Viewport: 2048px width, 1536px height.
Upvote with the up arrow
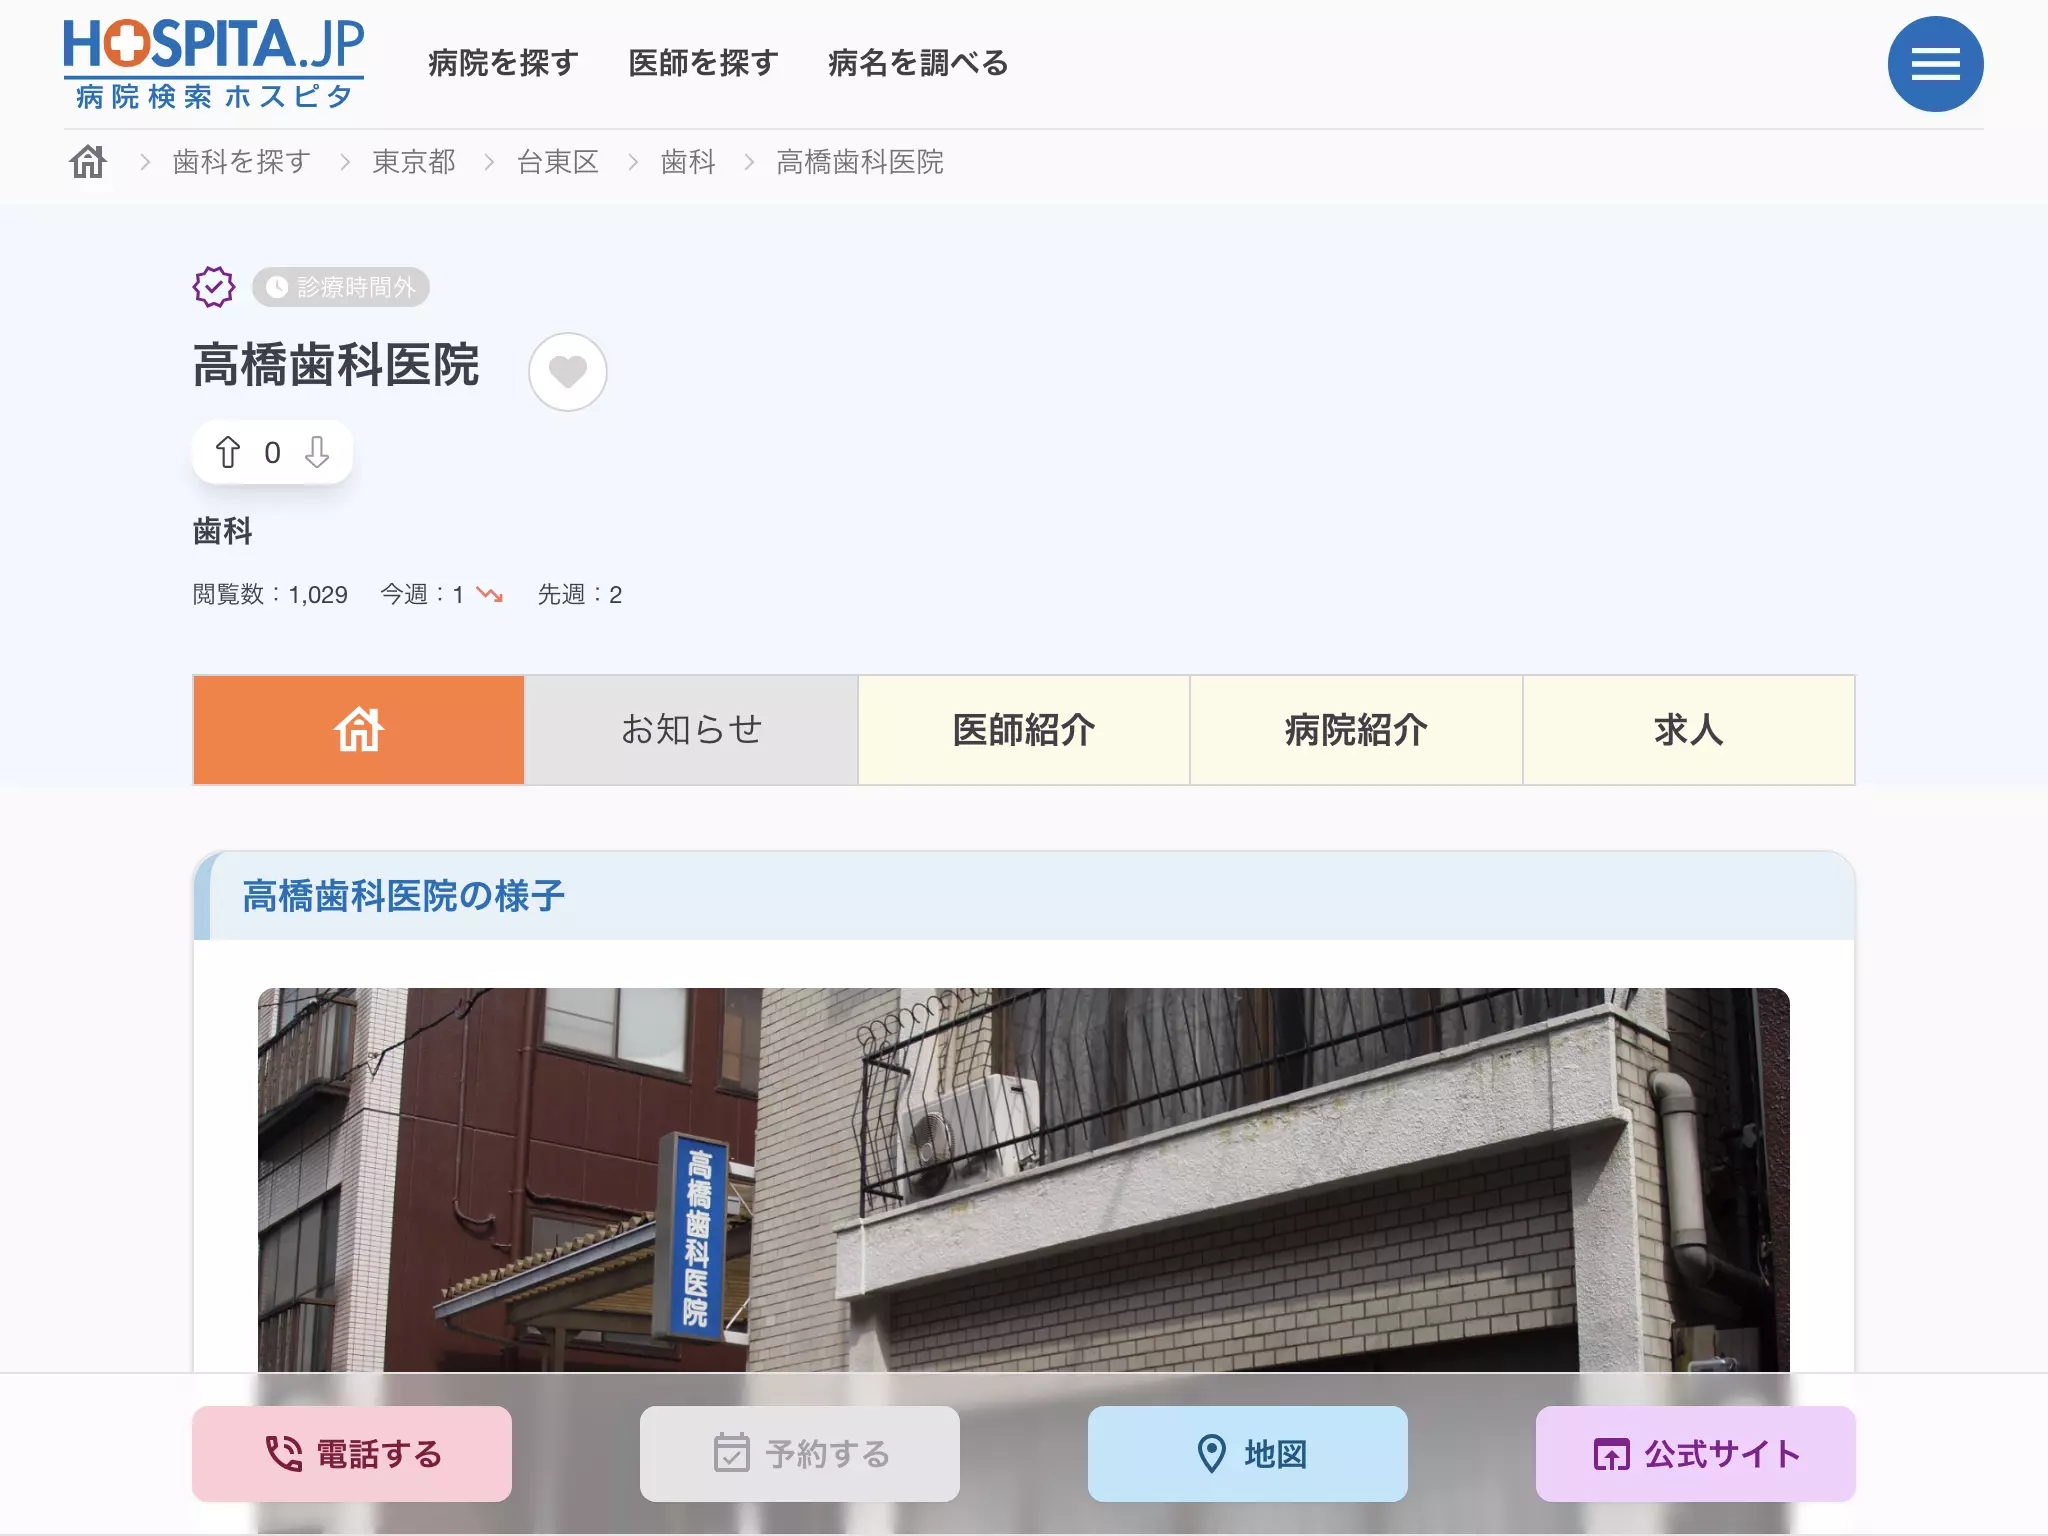click(x=228, y=452)
